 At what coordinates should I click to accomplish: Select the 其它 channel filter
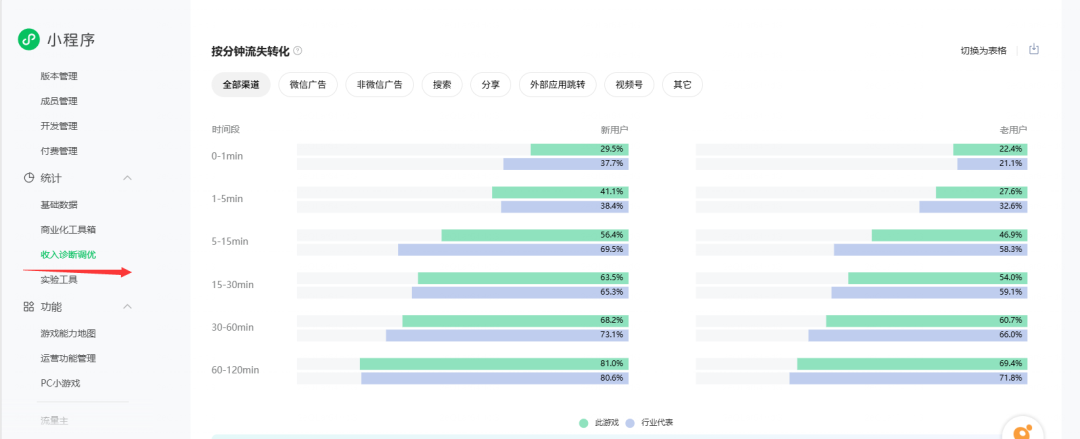(683, 85)
